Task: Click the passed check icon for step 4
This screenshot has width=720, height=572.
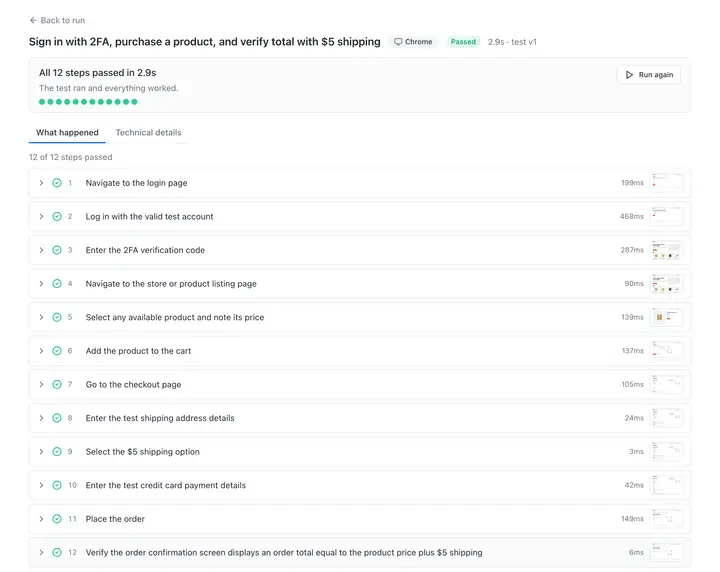Action: 57,284
